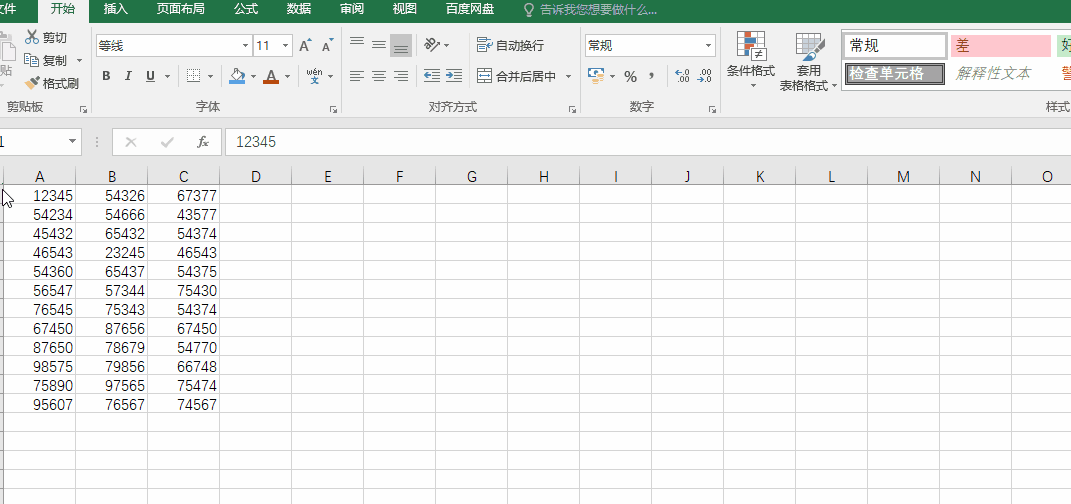1071x504 pixels.
Task: Click the Insert Function fx button
Action: pyautogui.click(x=203, y=141)
